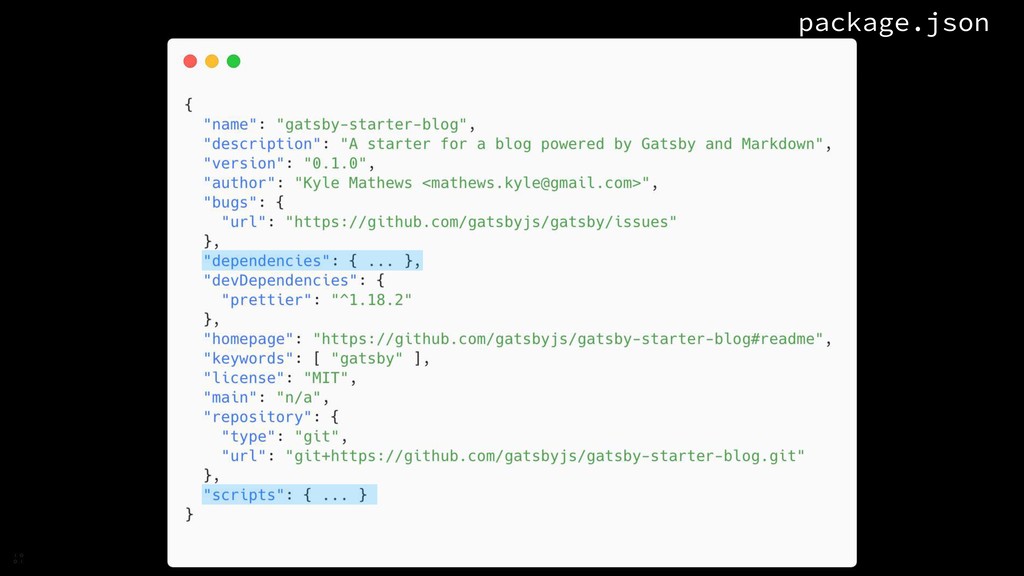Select the "keywords" key
This screenshot has width=1024, height=576.
[x=248, y=359]
